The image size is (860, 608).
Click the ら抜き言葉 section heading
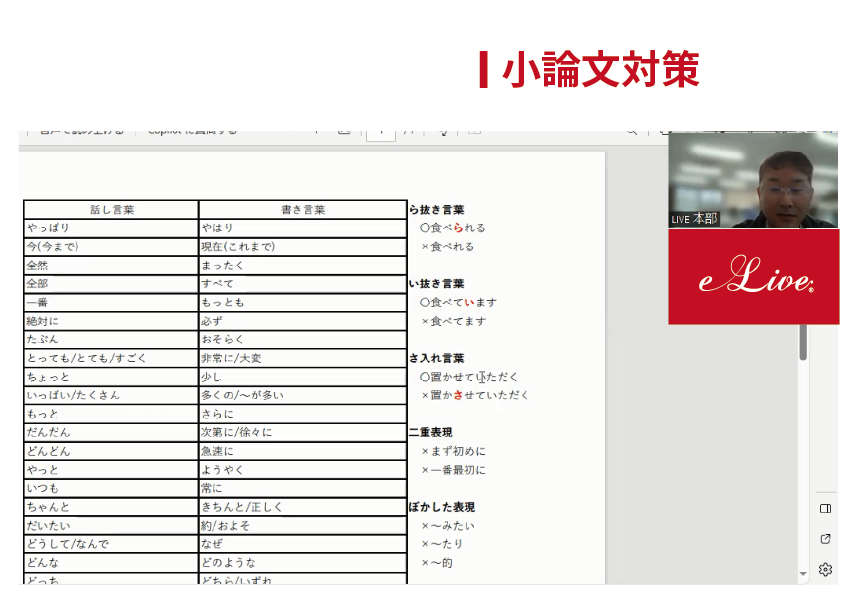pos(437,210)
